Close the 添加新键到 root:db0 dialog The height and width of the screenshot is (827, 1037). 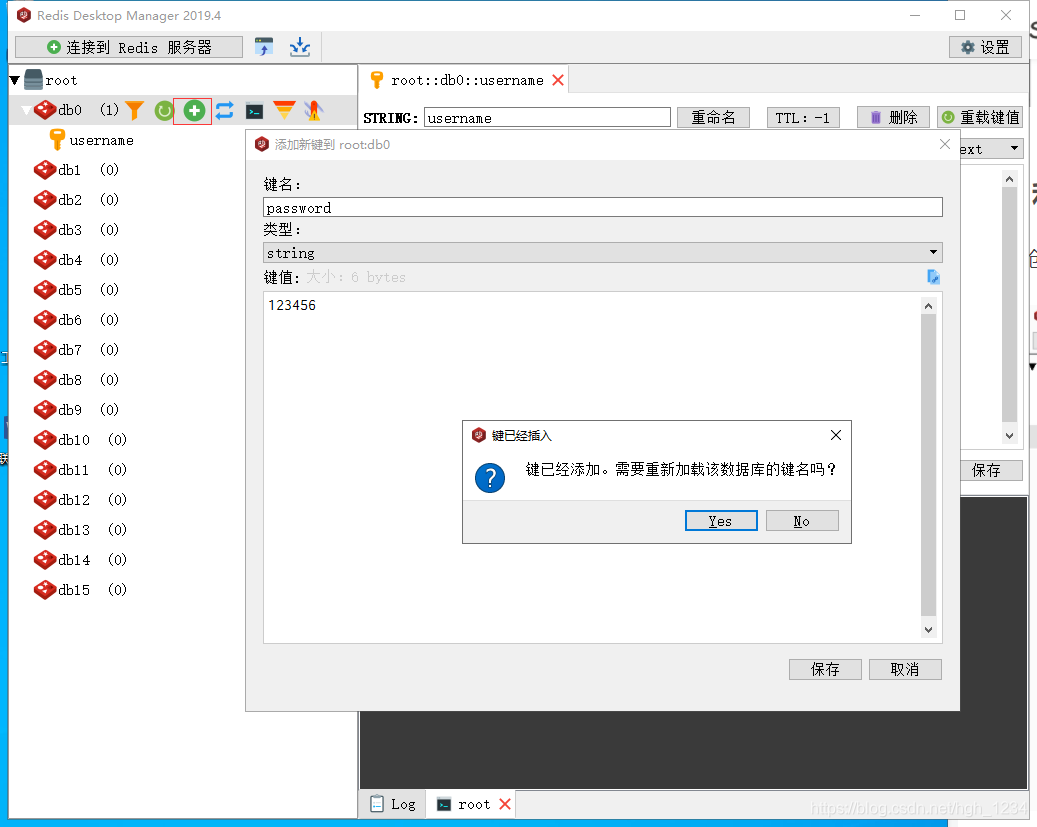(x=944, y=144)
